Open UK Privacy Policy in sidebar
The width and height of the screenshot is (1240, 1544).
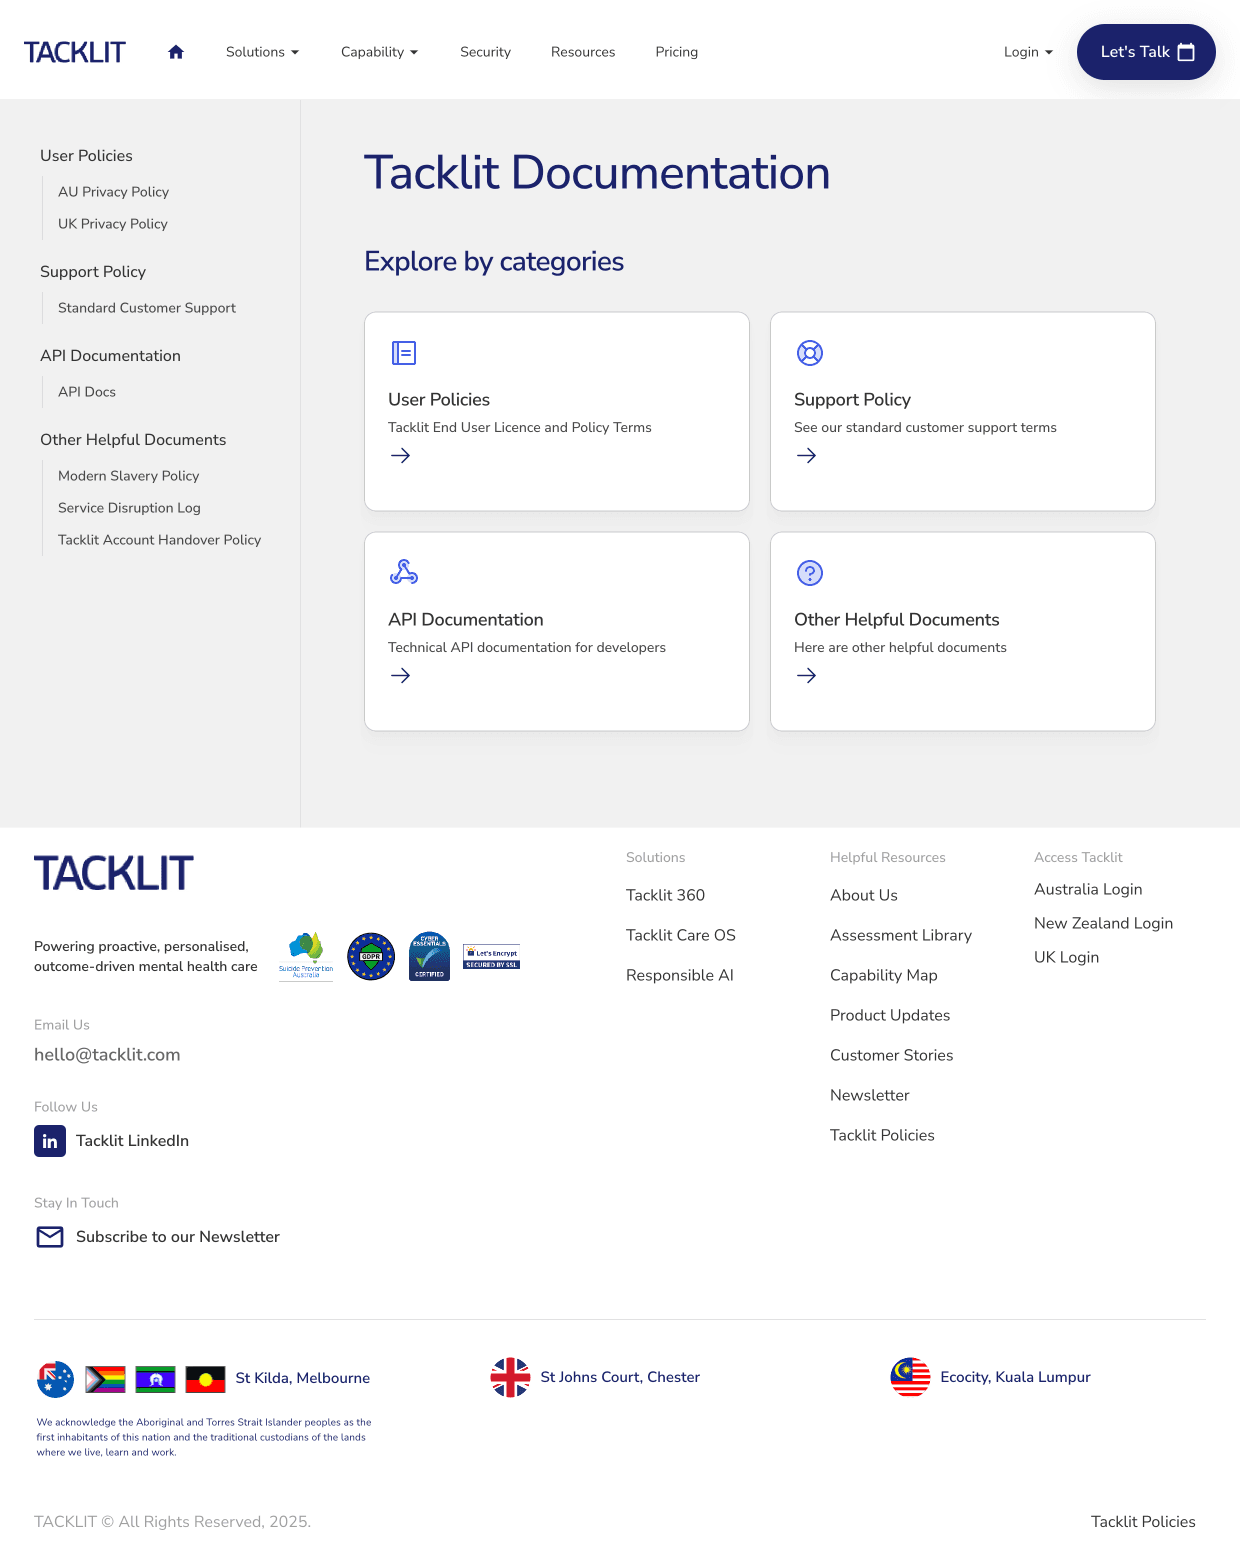[113, 224]
